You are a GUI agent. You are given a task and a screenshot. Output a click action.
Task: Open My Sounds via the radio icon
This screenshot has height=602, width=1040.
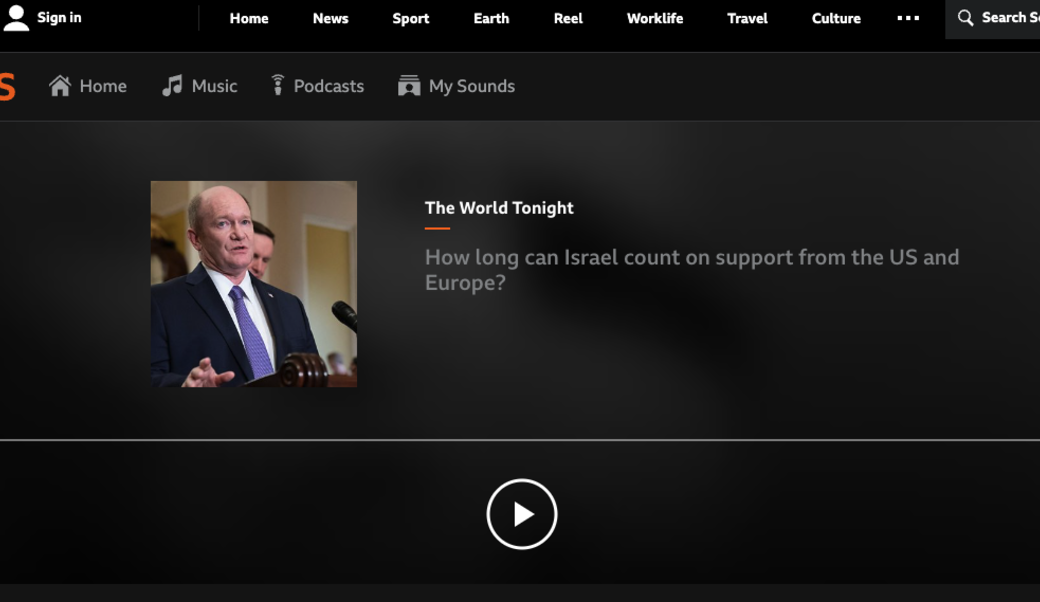(409, 85)
